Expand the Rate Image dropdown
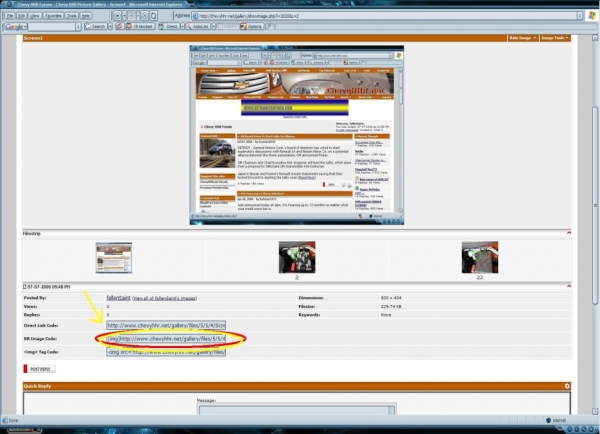The height and width of the screenshot is (434, 600). [519, 38]
